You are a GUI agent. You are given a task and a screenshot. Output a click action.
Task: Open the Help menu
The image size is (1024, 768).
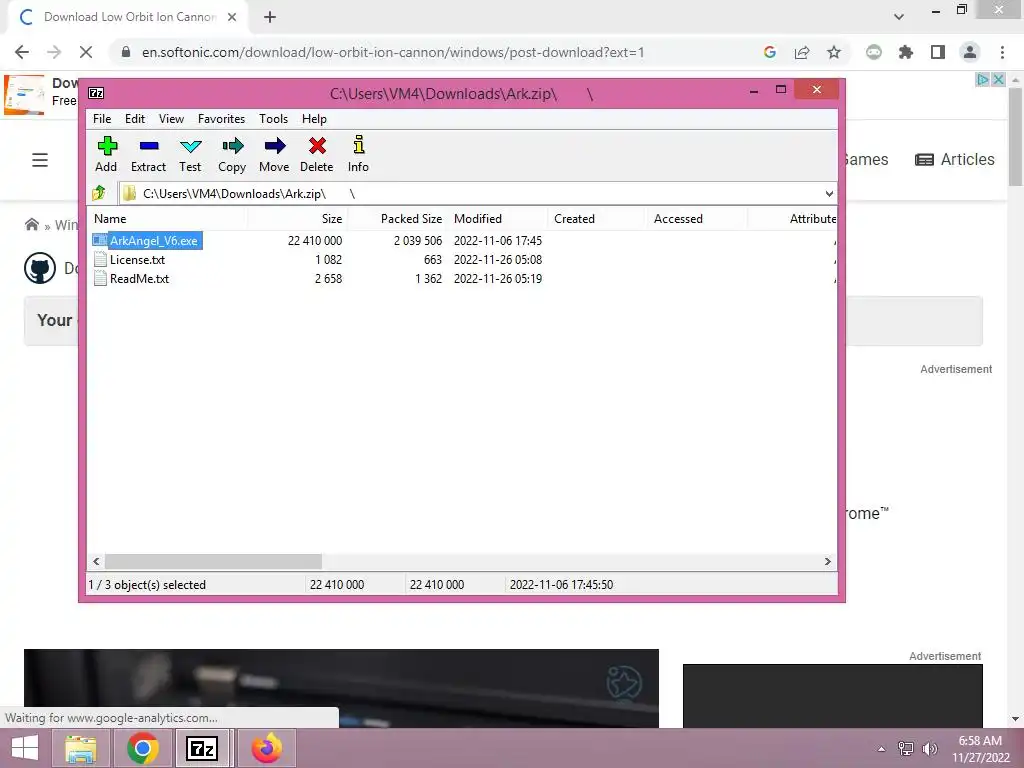point(314,119)
